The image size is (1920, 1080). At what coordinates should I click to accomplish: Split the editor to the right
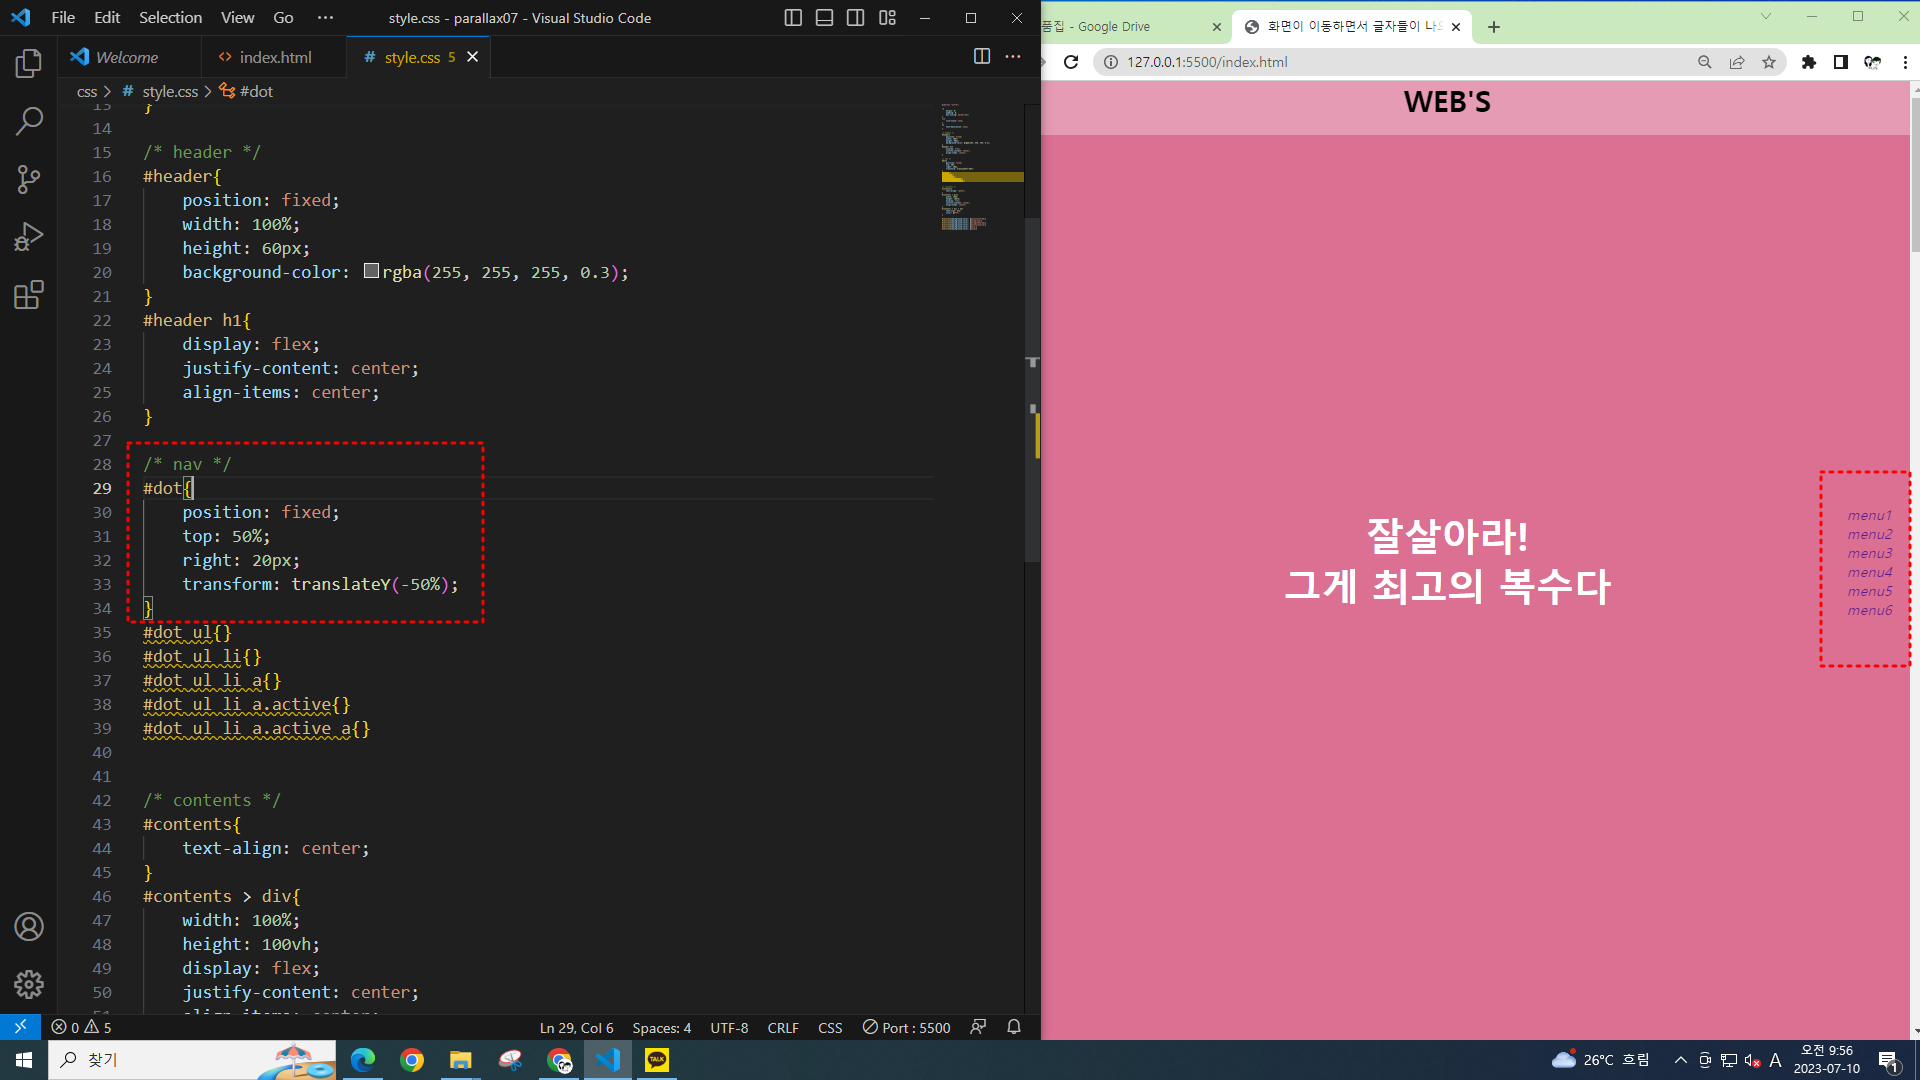point(982,57)
